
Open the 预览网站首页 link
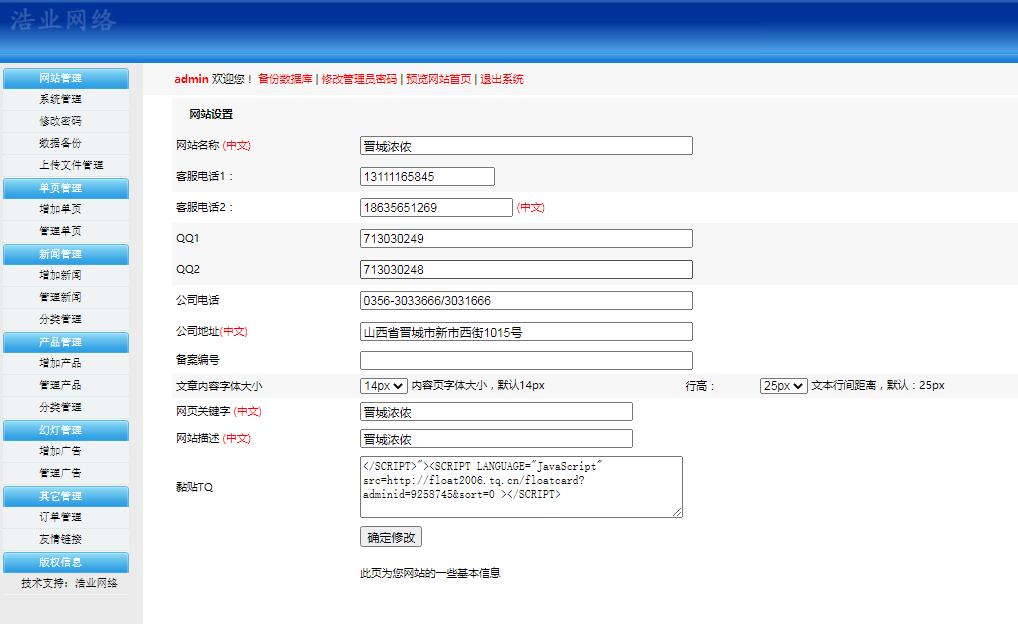(439, 79)
